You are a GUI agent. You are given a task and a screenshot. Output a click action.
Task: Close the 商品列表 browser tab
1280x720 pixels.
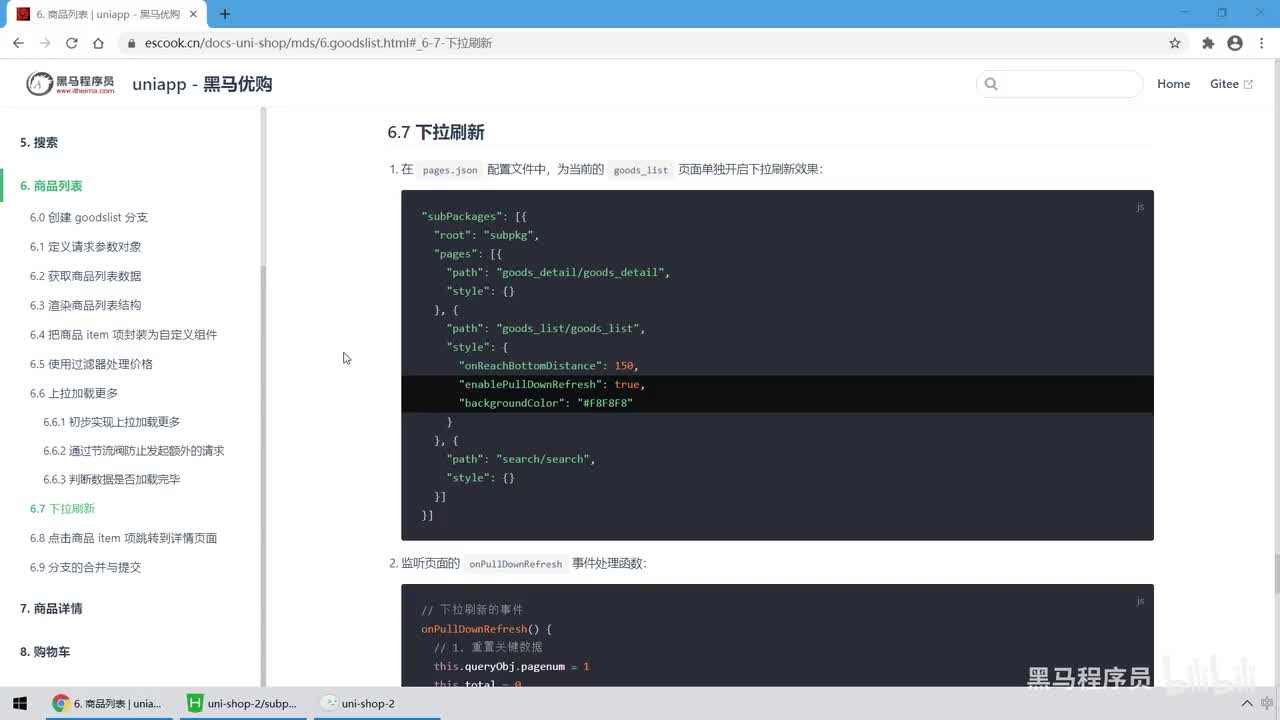tap(195, 14)
